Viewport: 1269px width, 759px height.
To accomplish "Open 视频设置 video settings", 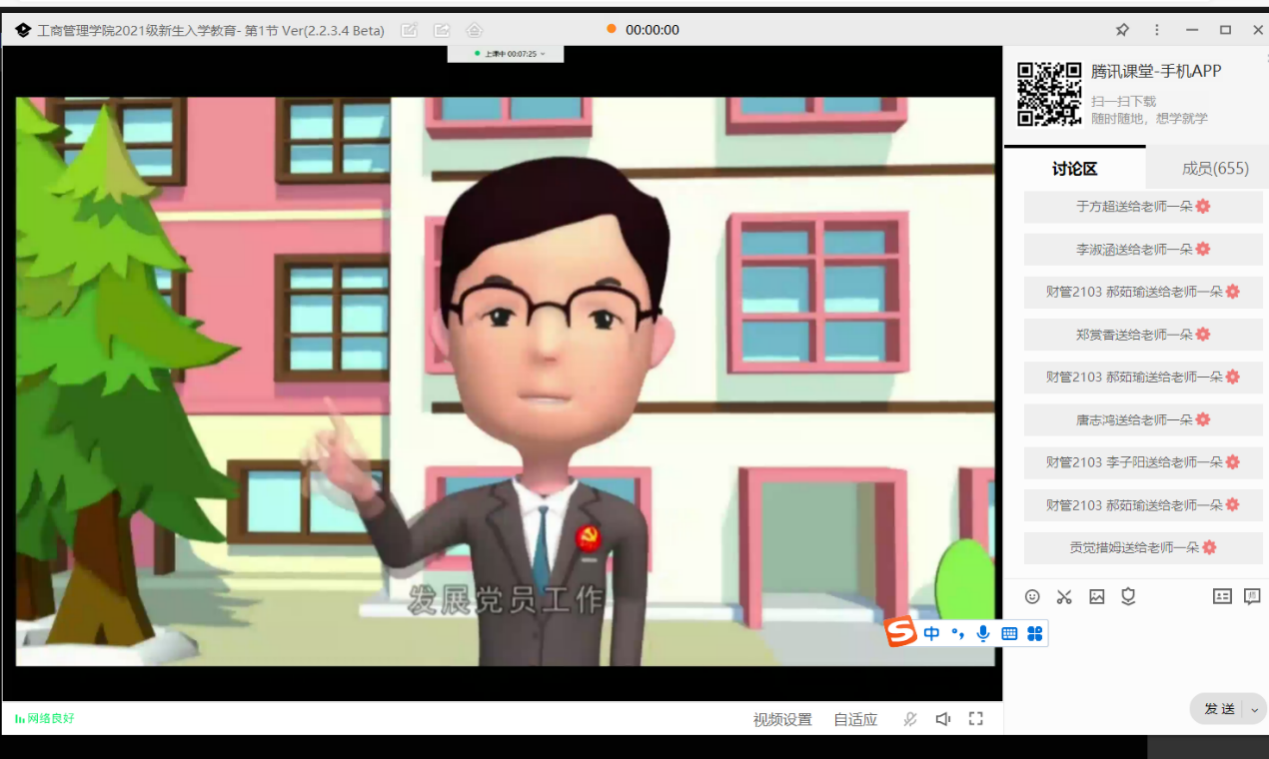I will (x=782, y=720).
